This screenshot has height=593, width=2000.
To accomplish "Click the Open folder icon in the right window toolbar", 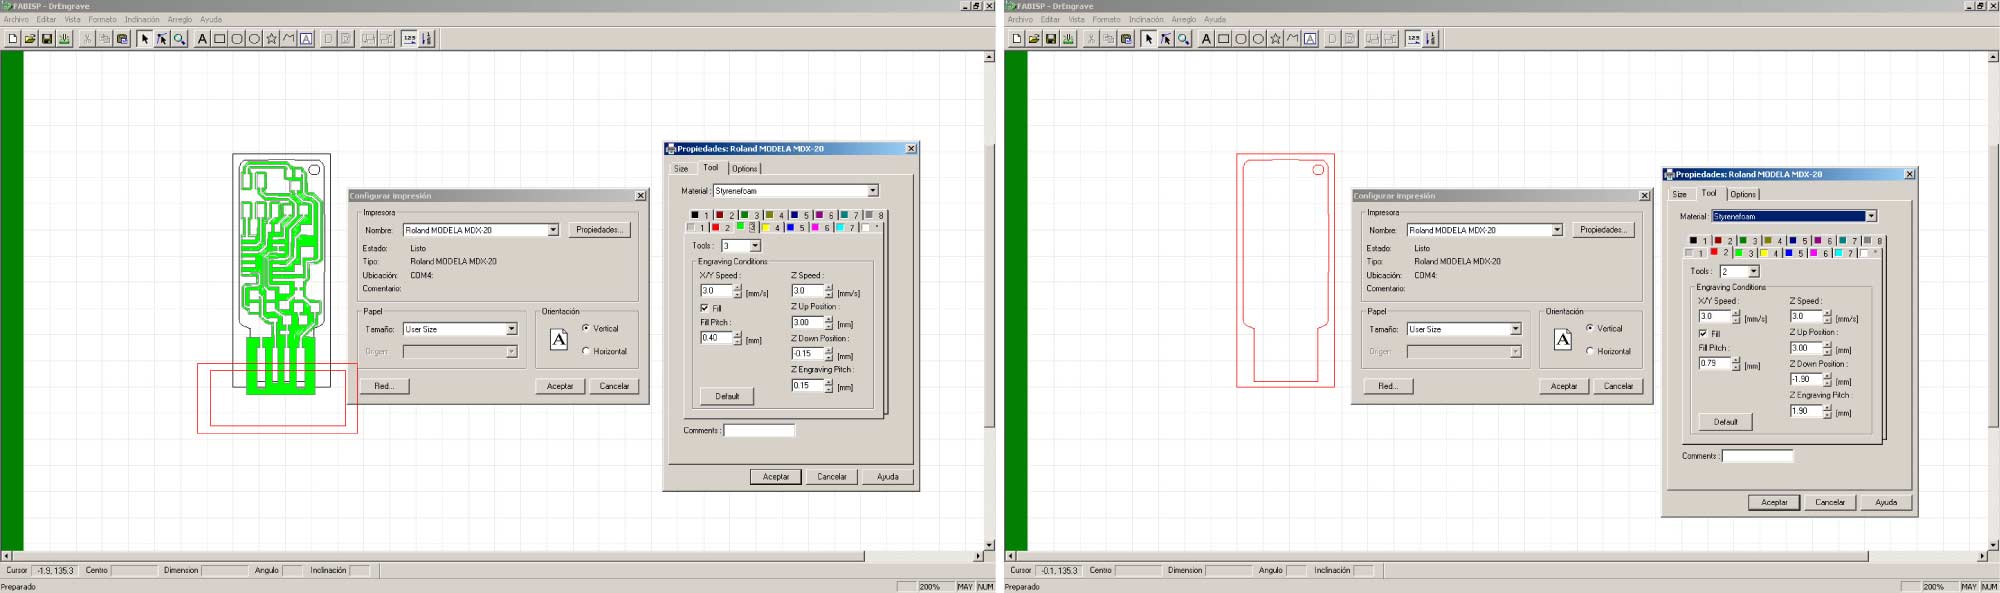I will click(x=1034, y=39).
